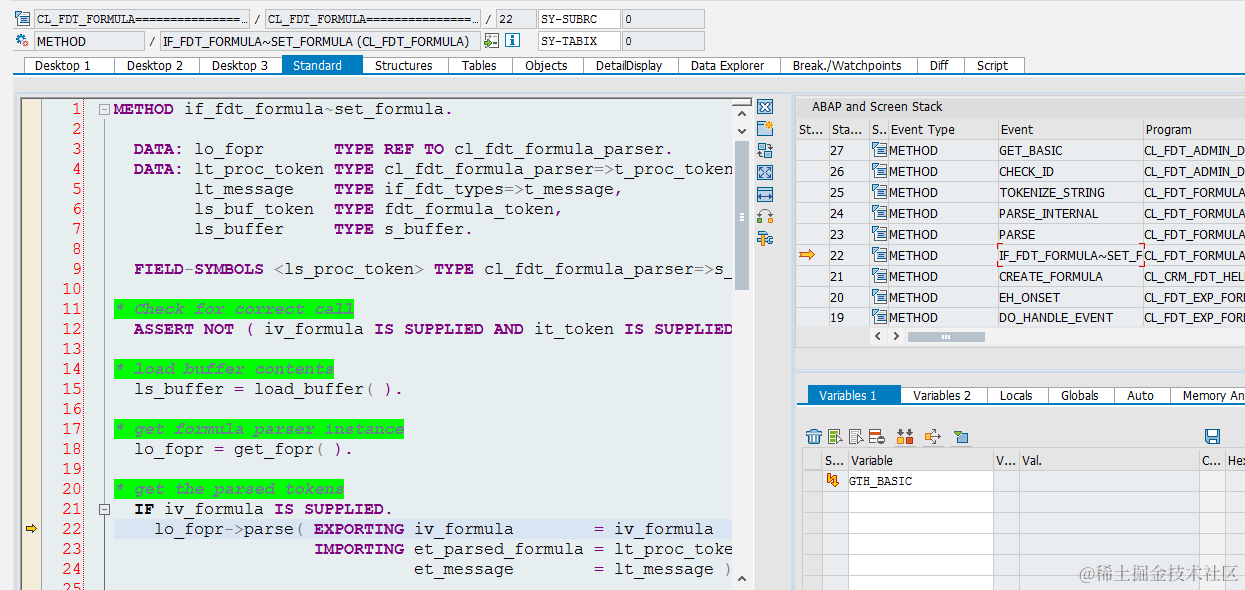1245x590 pixels.
Task: Switch to the Structures tab
Action: pos(404,65)
